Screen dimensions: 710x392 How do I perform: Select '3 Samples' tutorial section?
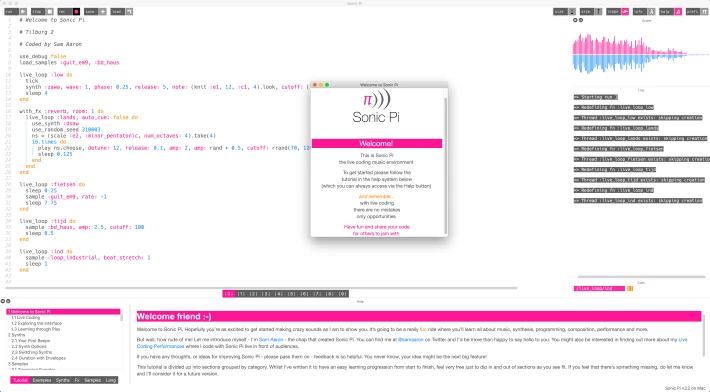coord(63,364)
